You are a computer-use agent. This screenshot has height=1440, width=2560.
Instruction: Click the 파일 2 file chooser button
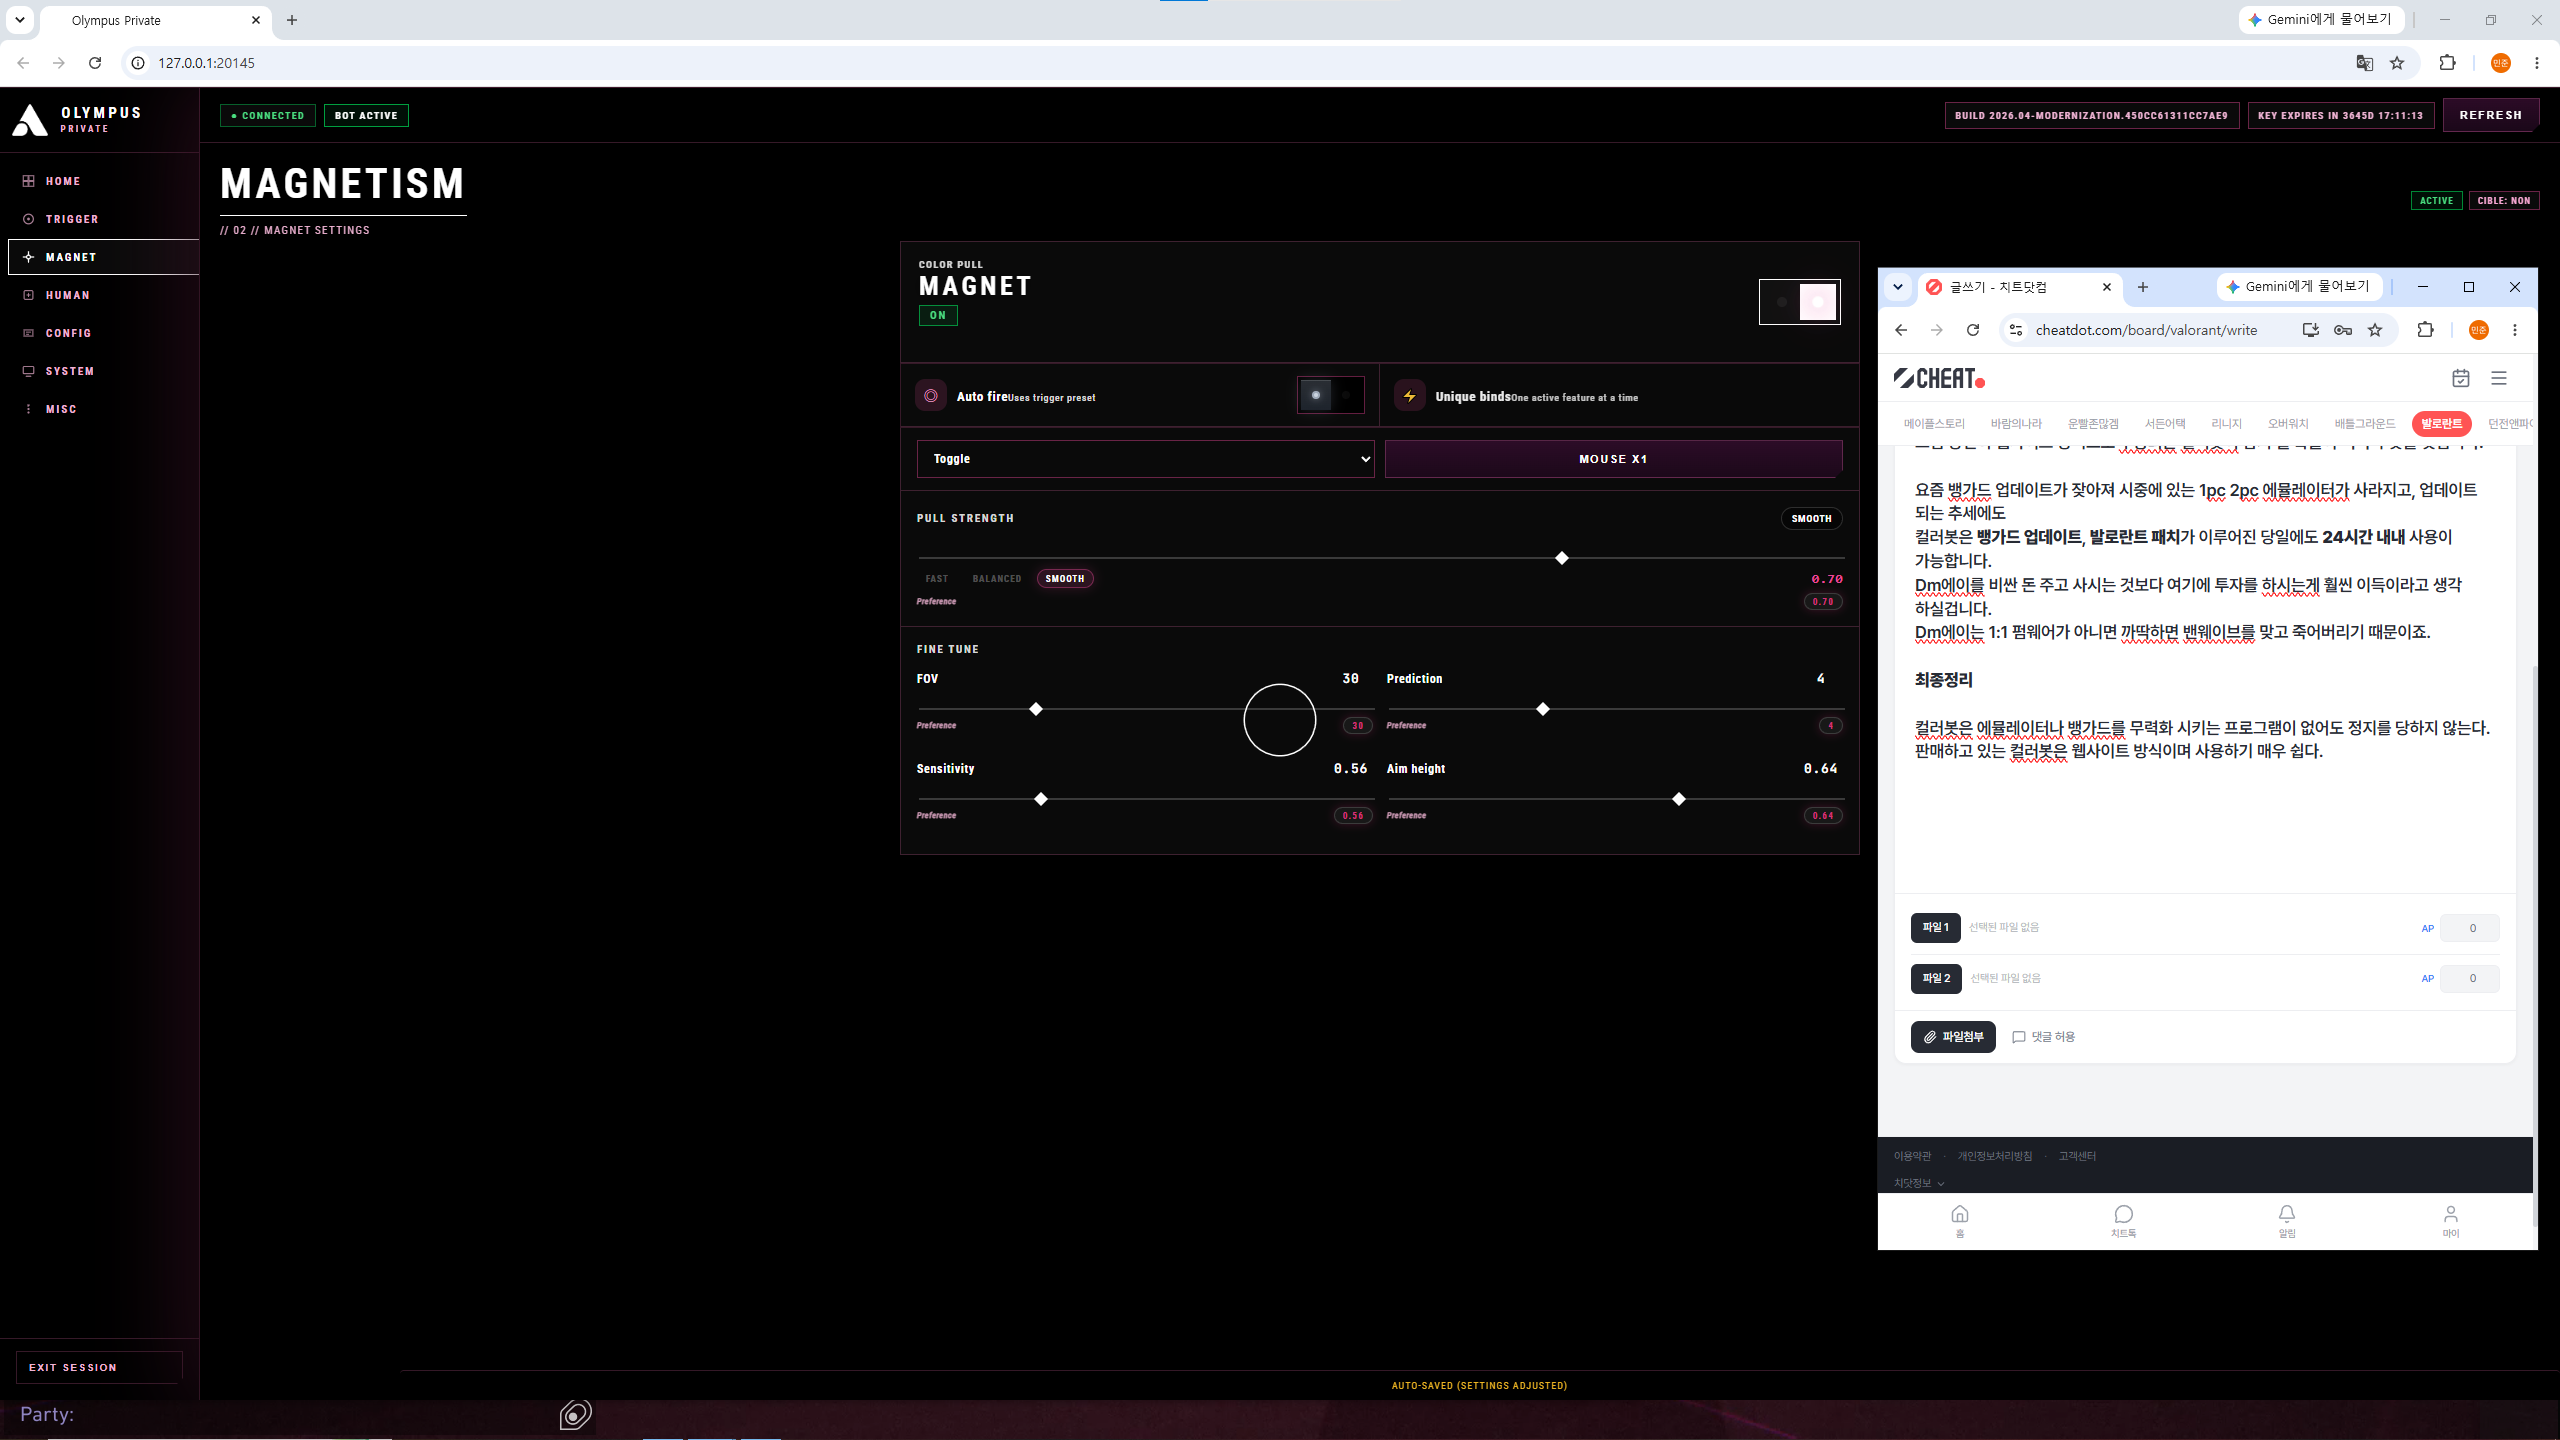[x=1936, y=979]
